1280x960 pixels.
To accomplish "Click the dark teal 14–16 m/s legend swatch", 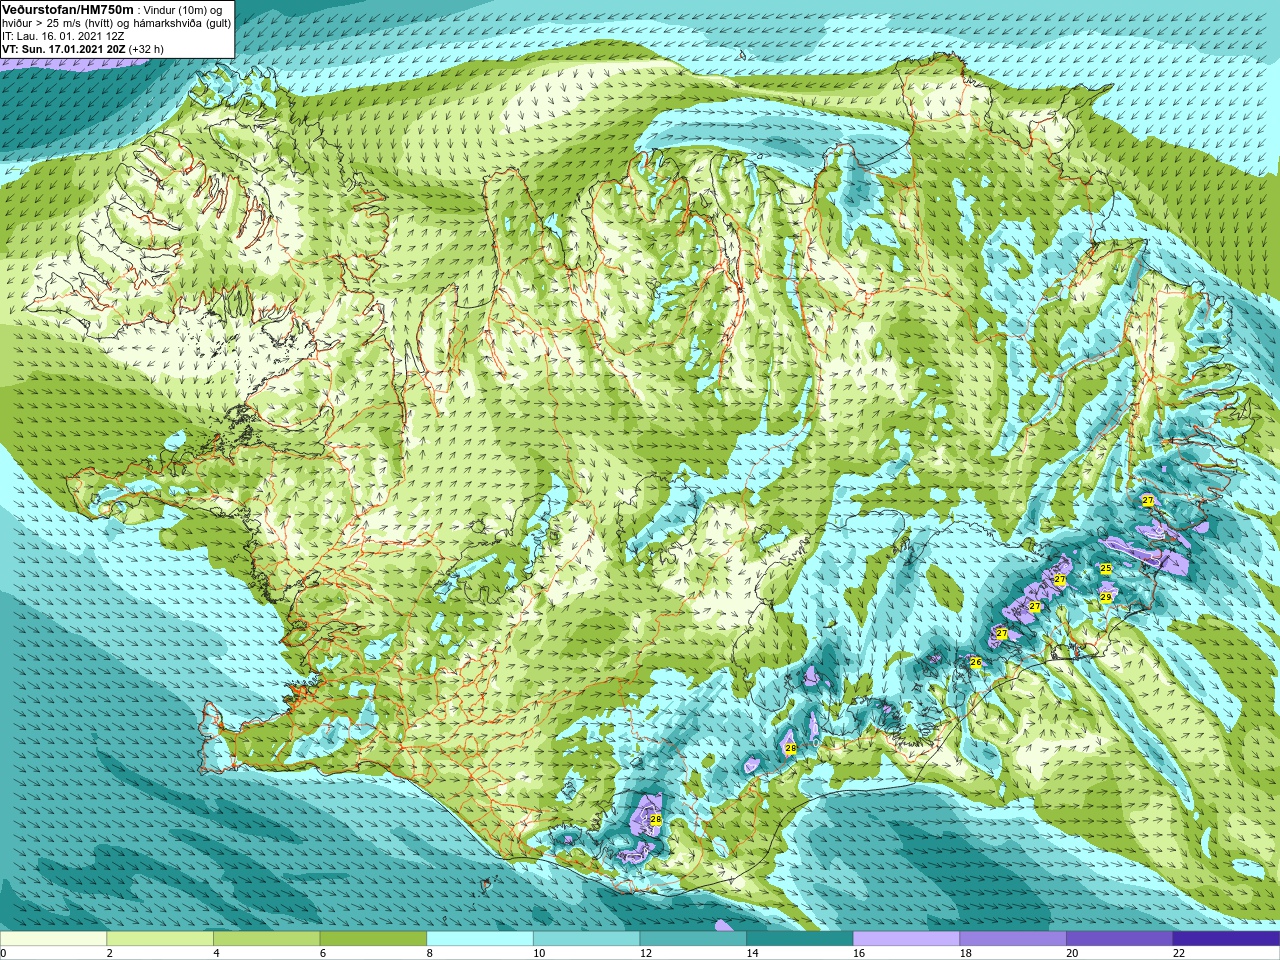I will point(800,939).
